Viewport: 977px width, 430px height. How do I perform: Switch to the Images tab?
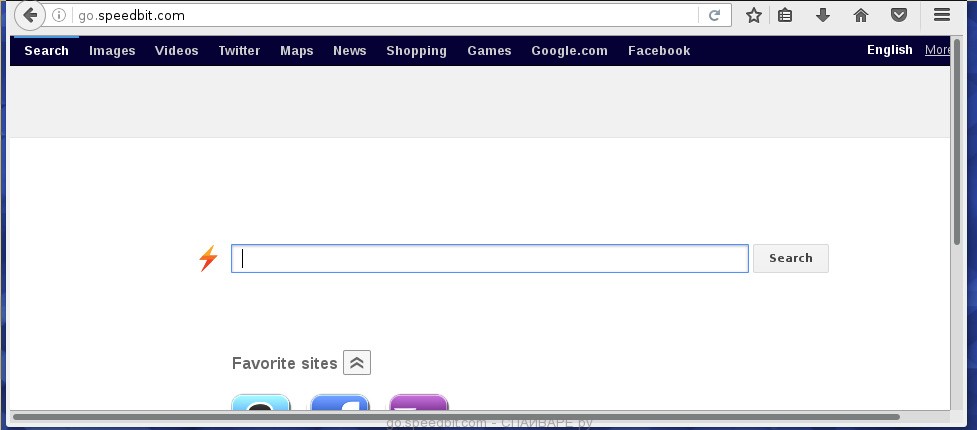pos(112,51)
